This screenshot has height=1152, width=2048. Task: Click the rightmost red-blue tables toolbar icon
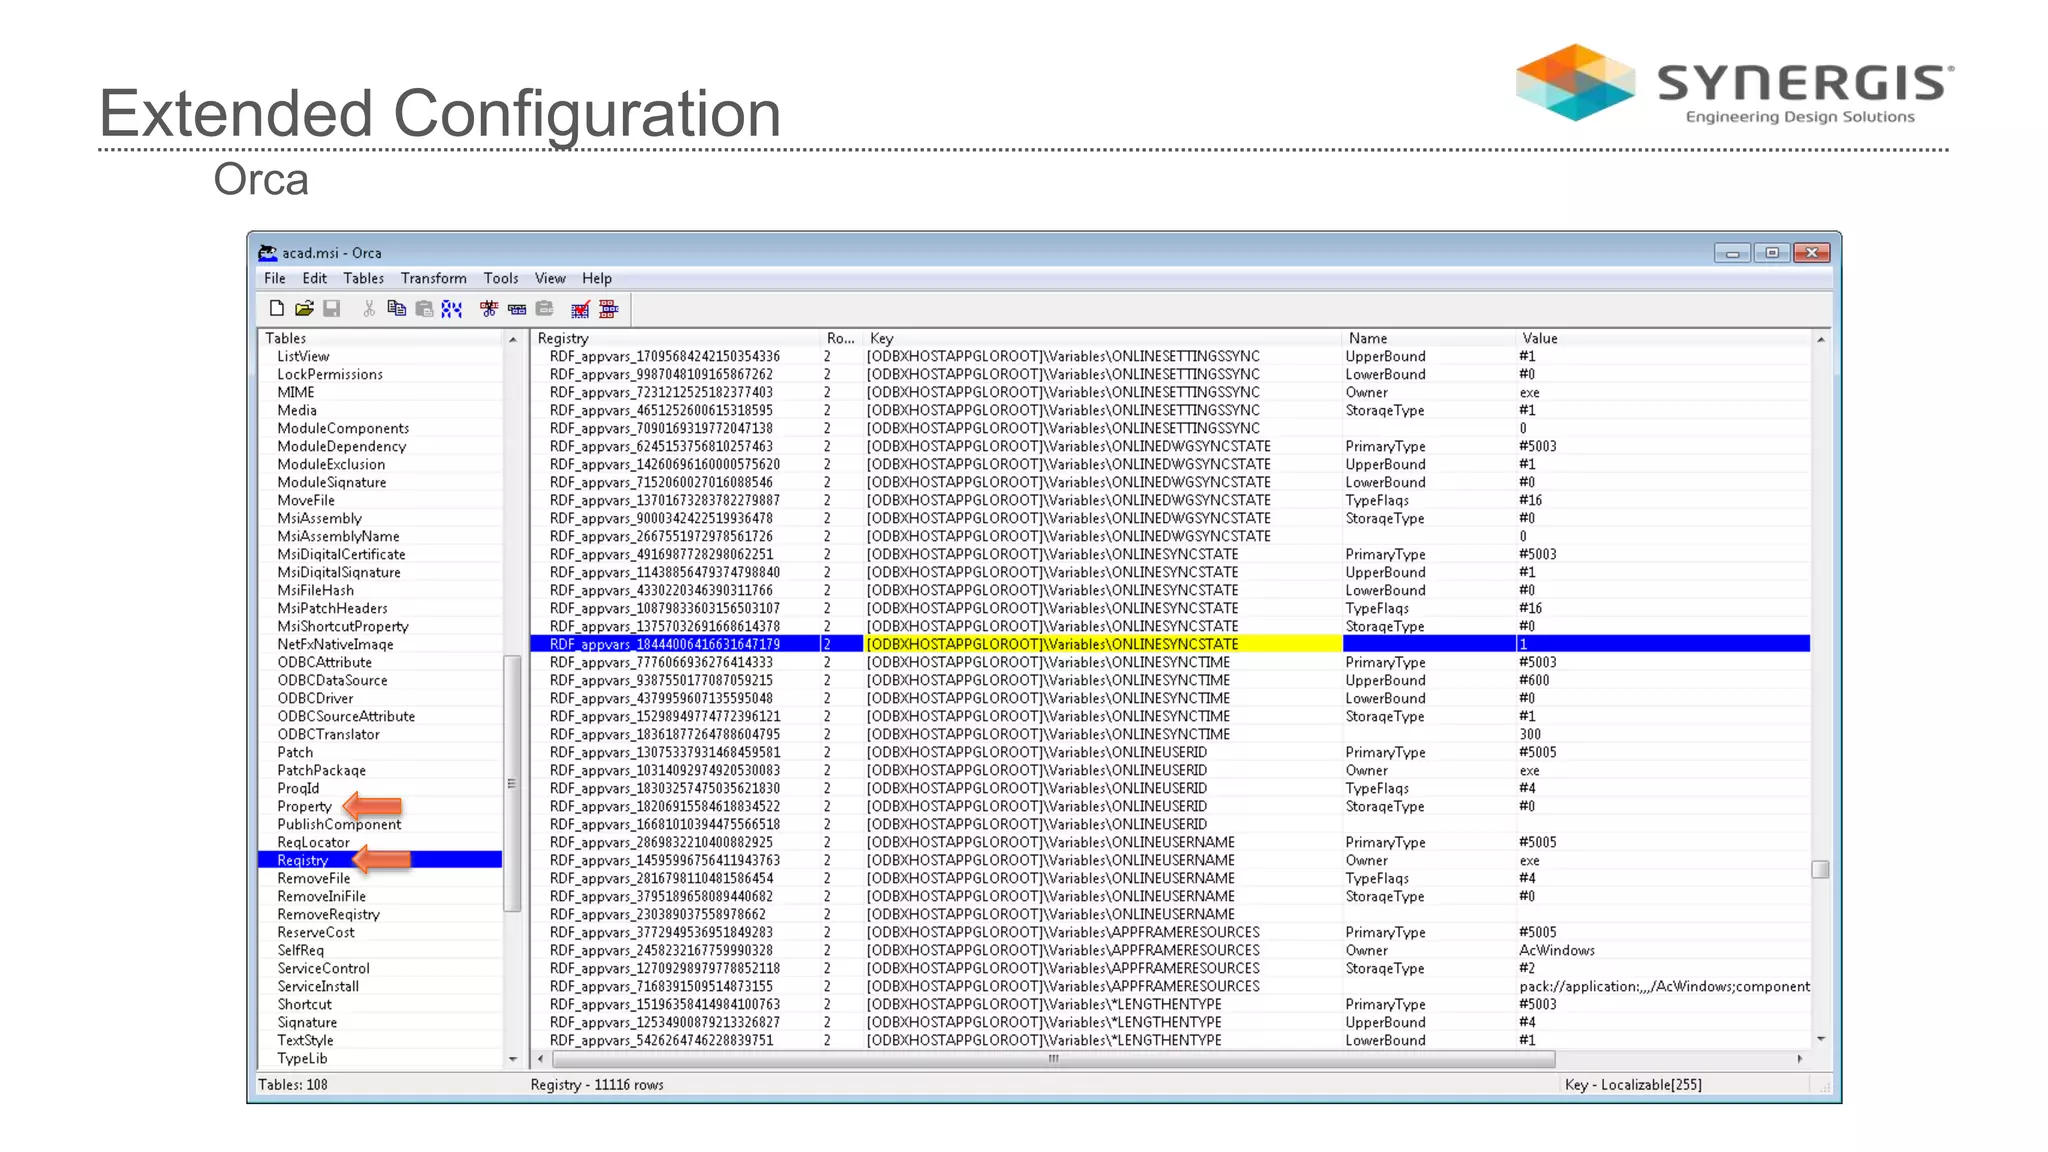click(x=608, y=309)
